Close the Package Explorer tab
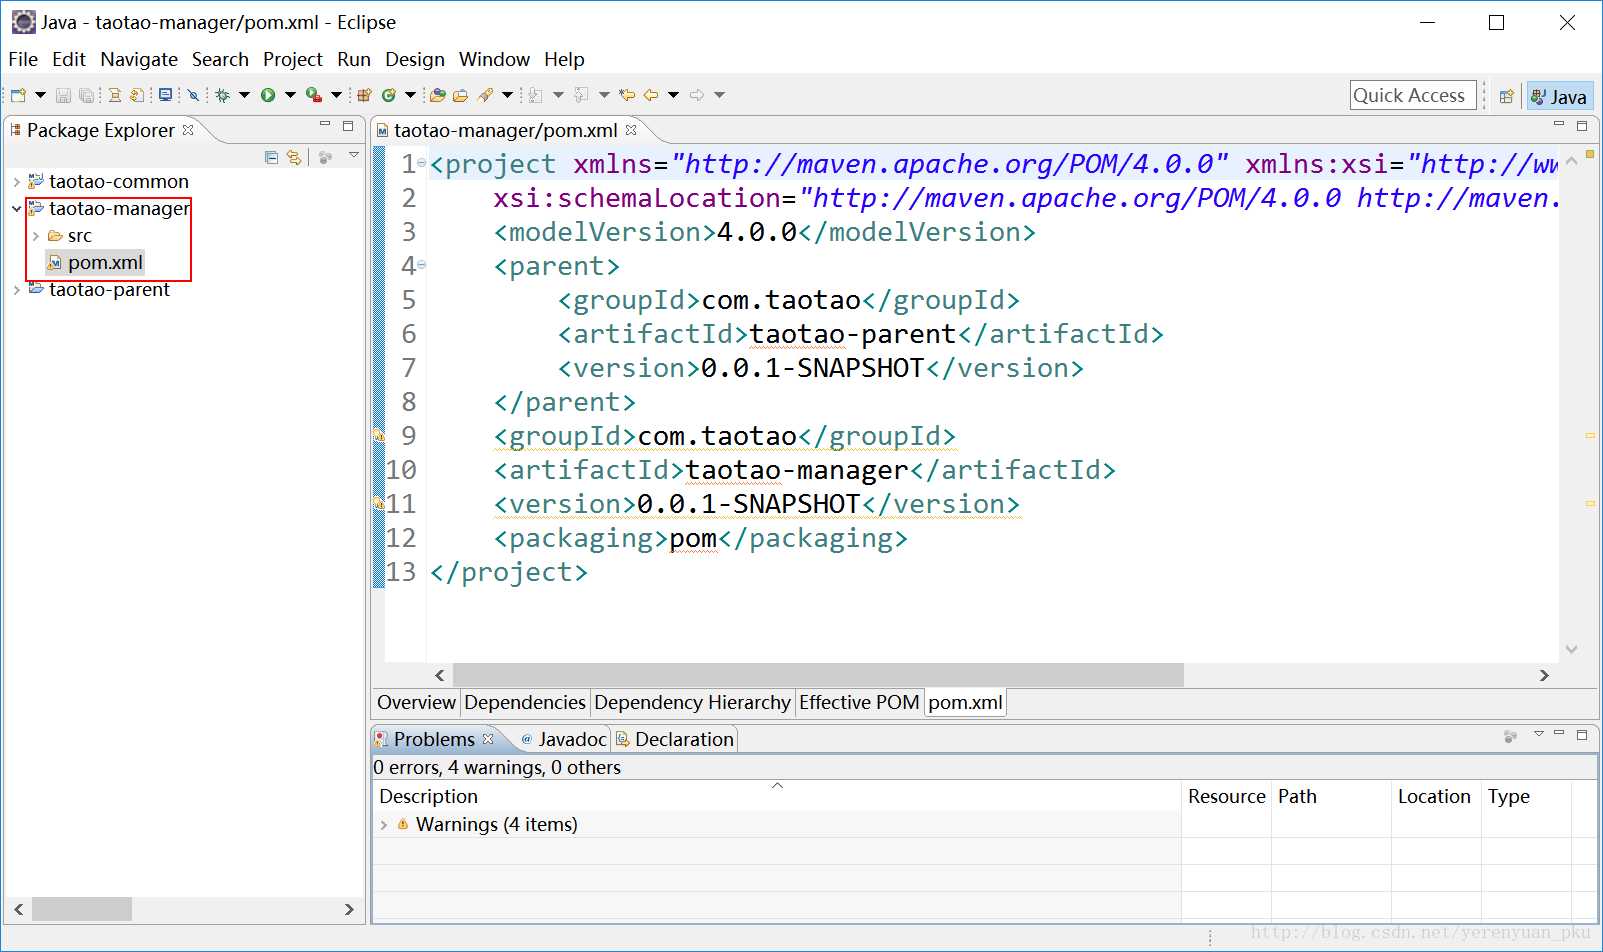 click(x=188, y=130)
